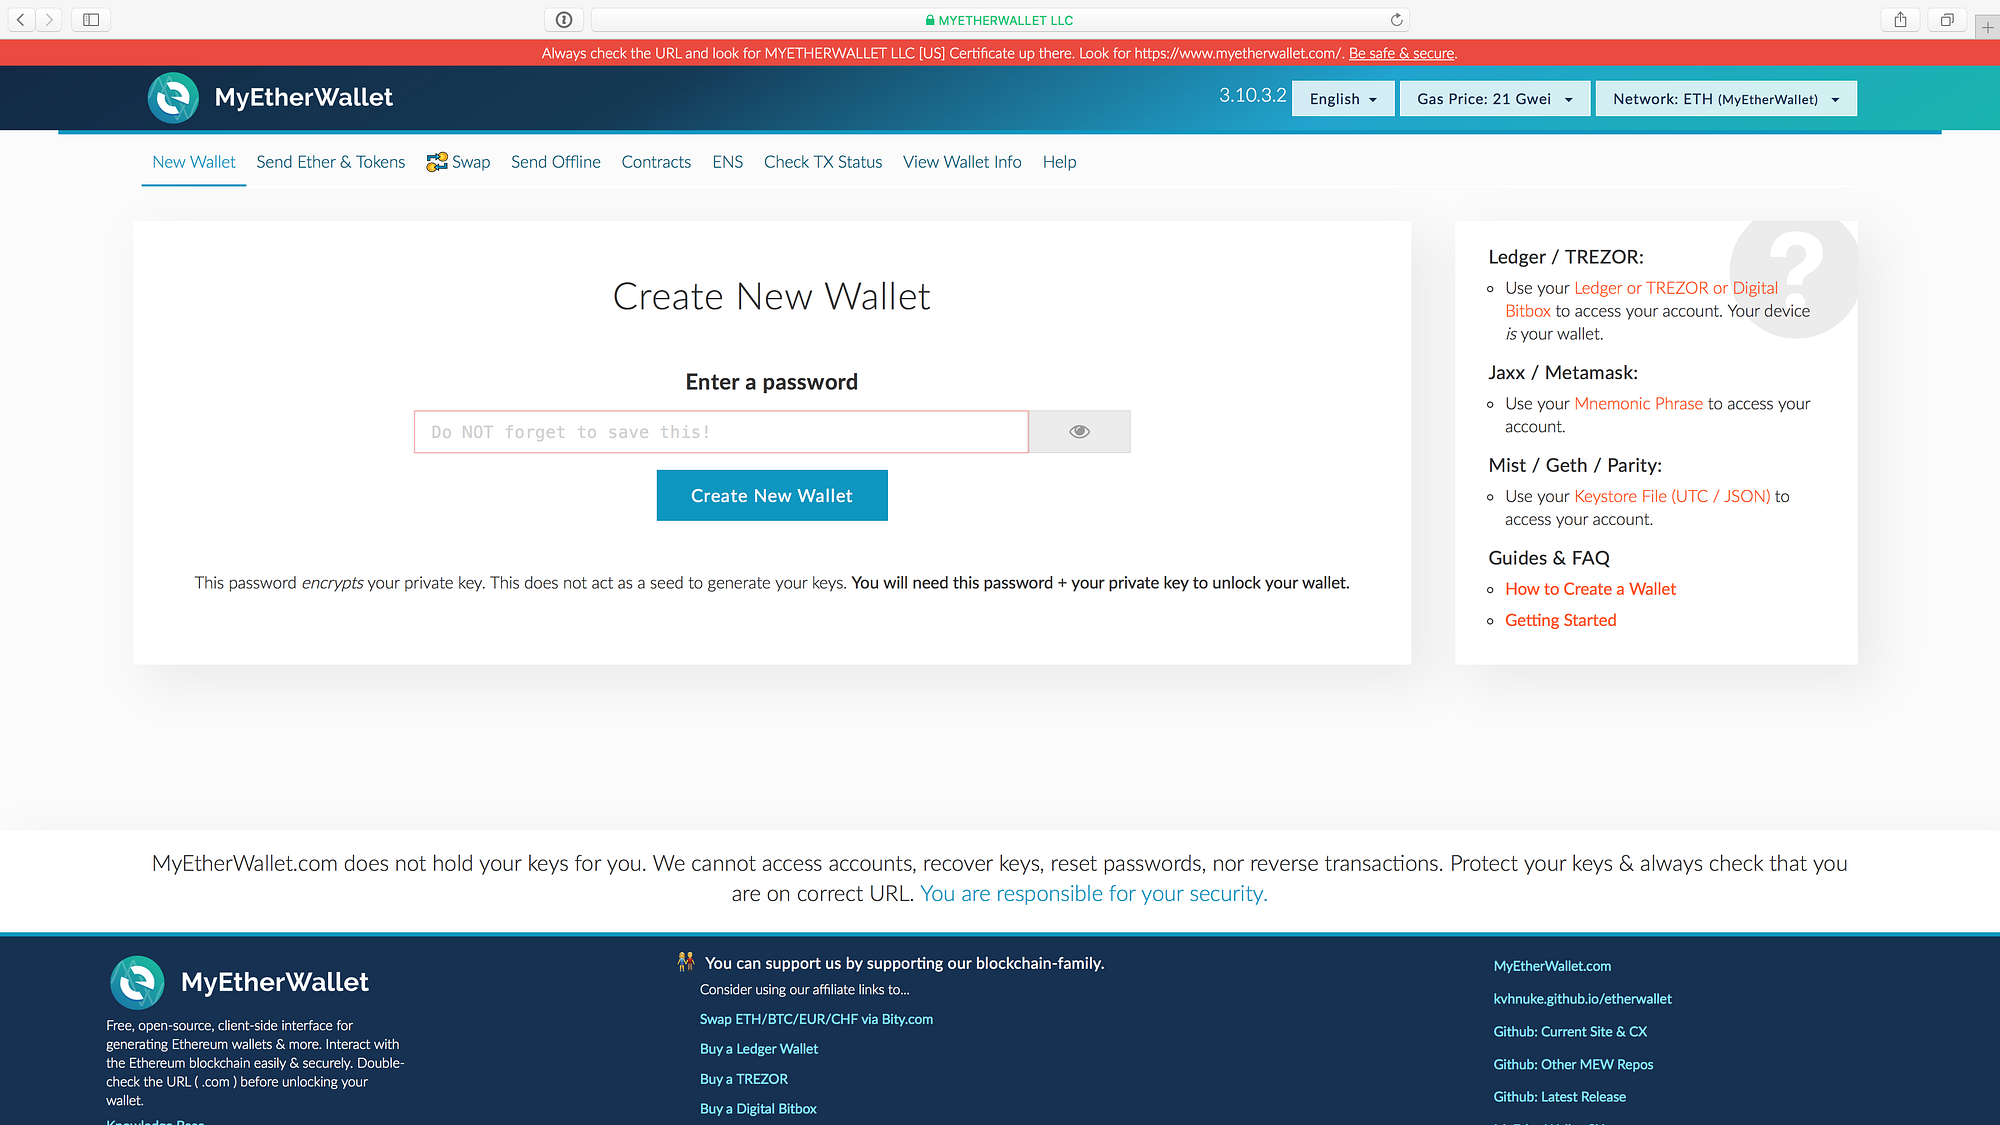The image size is (2000, 1125).
Task: Click the 'Jaxx / Metamask:' sidebar heading
Action: point(1563,373)
